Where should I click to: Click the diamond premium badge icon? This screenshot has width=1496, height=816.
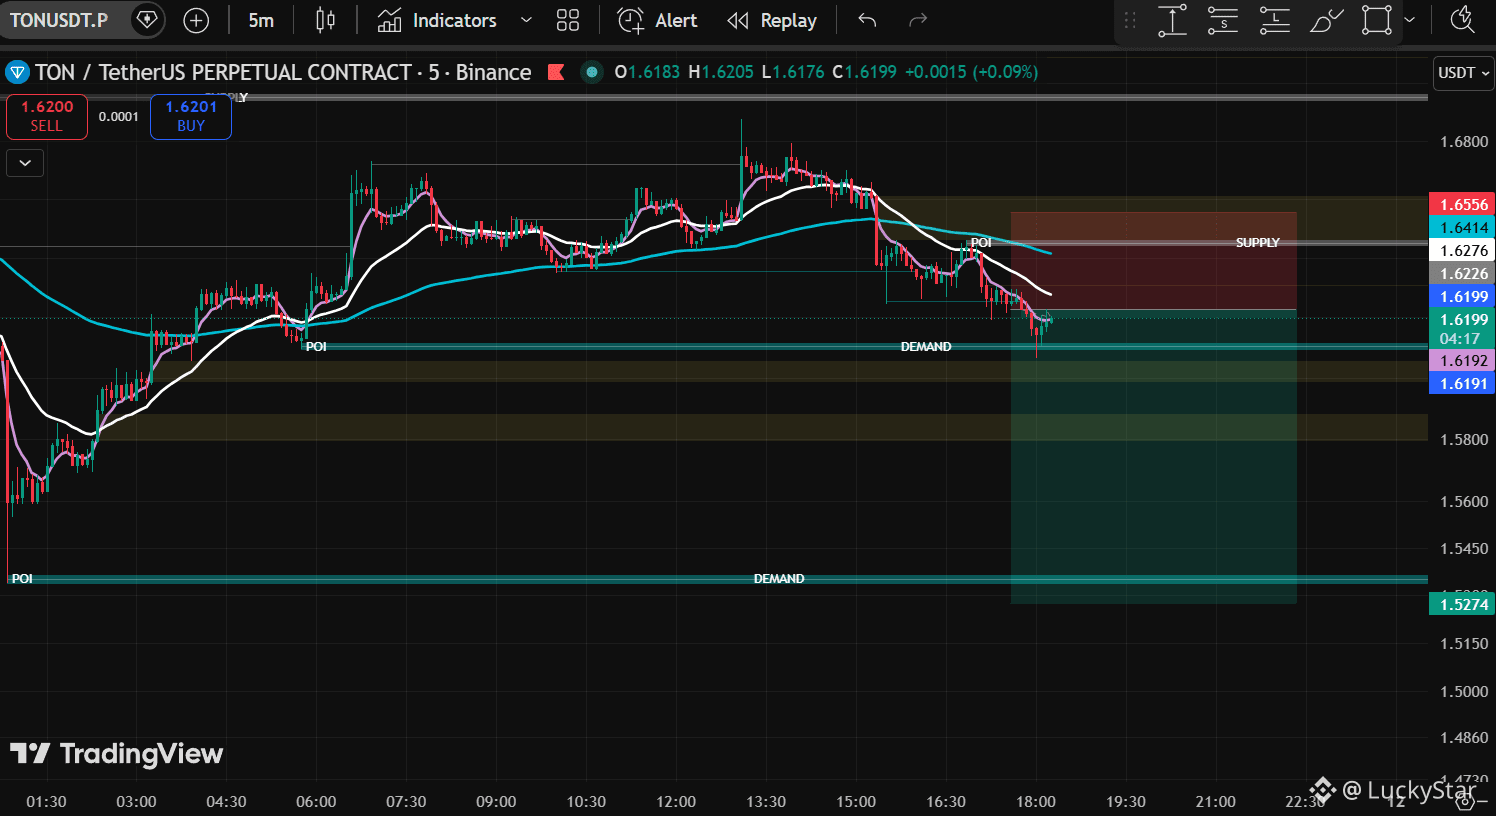pos(147,20)
